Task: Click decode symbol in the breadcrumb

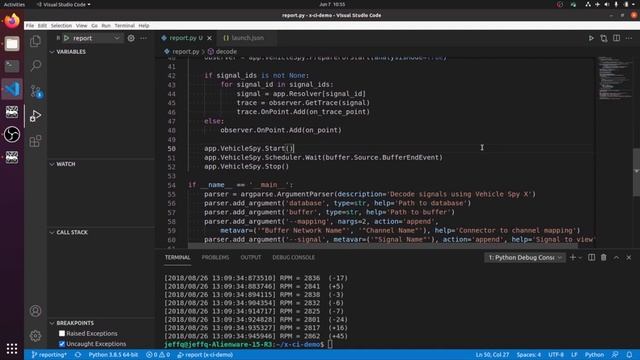Action: point(226,51)
